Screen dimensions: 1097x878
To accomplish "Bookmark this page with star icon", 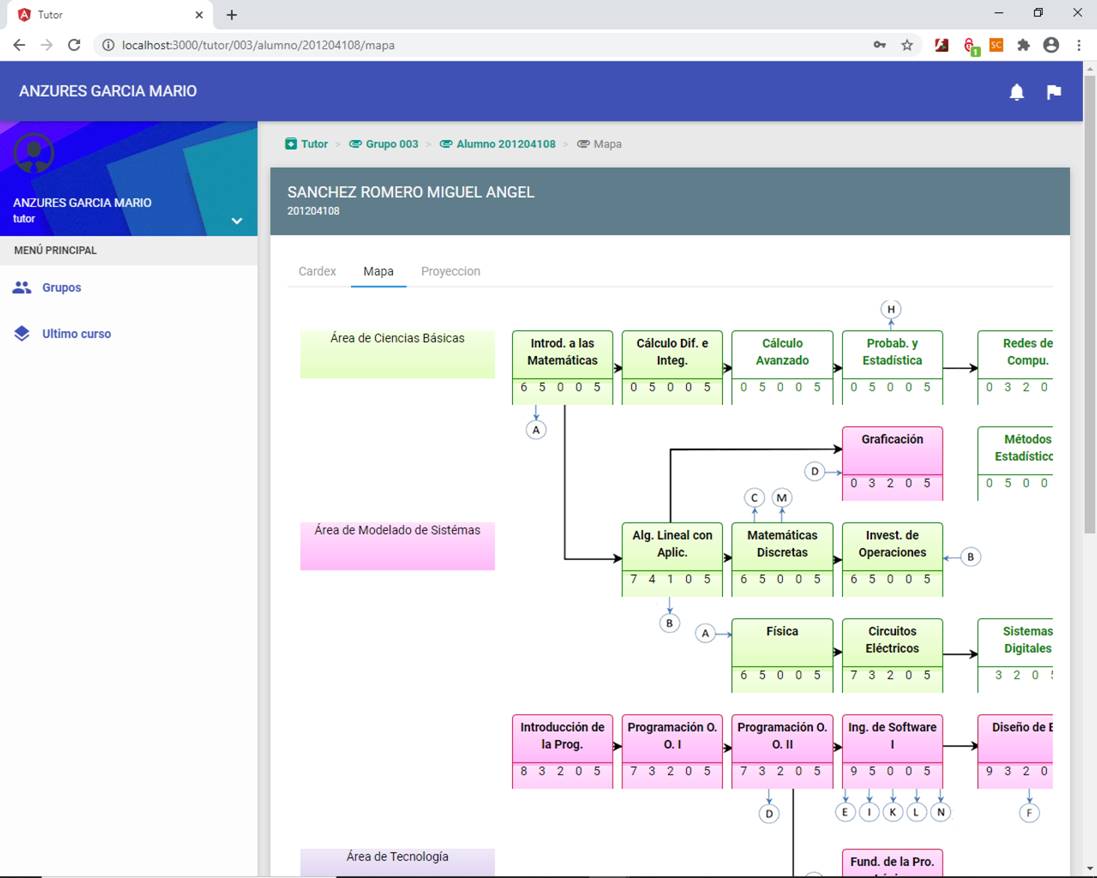I will pyautogui.click(x=907, y=45).
